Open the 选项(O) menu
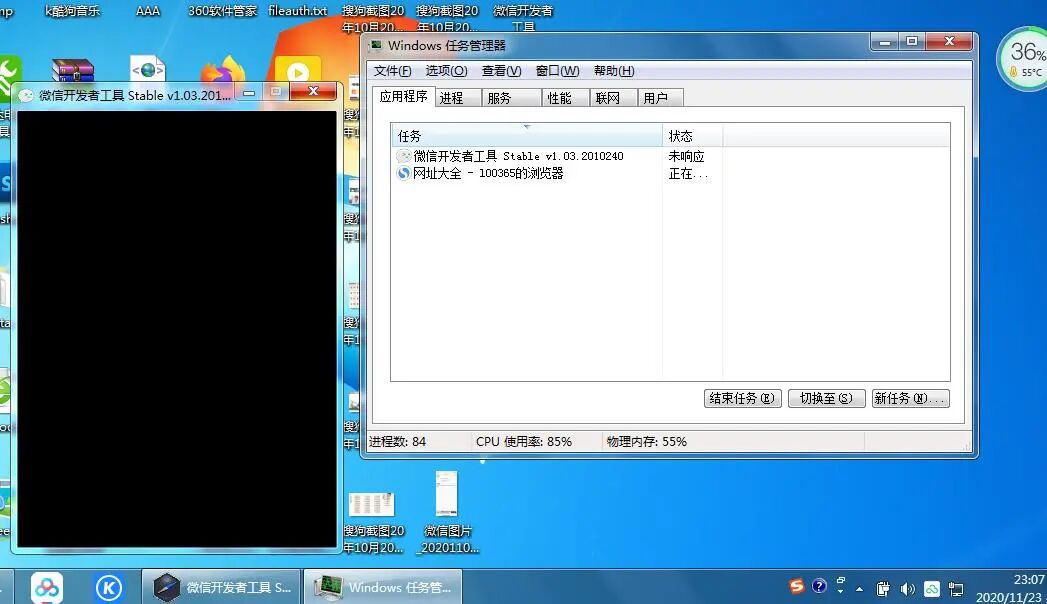This screenshot has height=604, width=1047. [x=446, y=71]
